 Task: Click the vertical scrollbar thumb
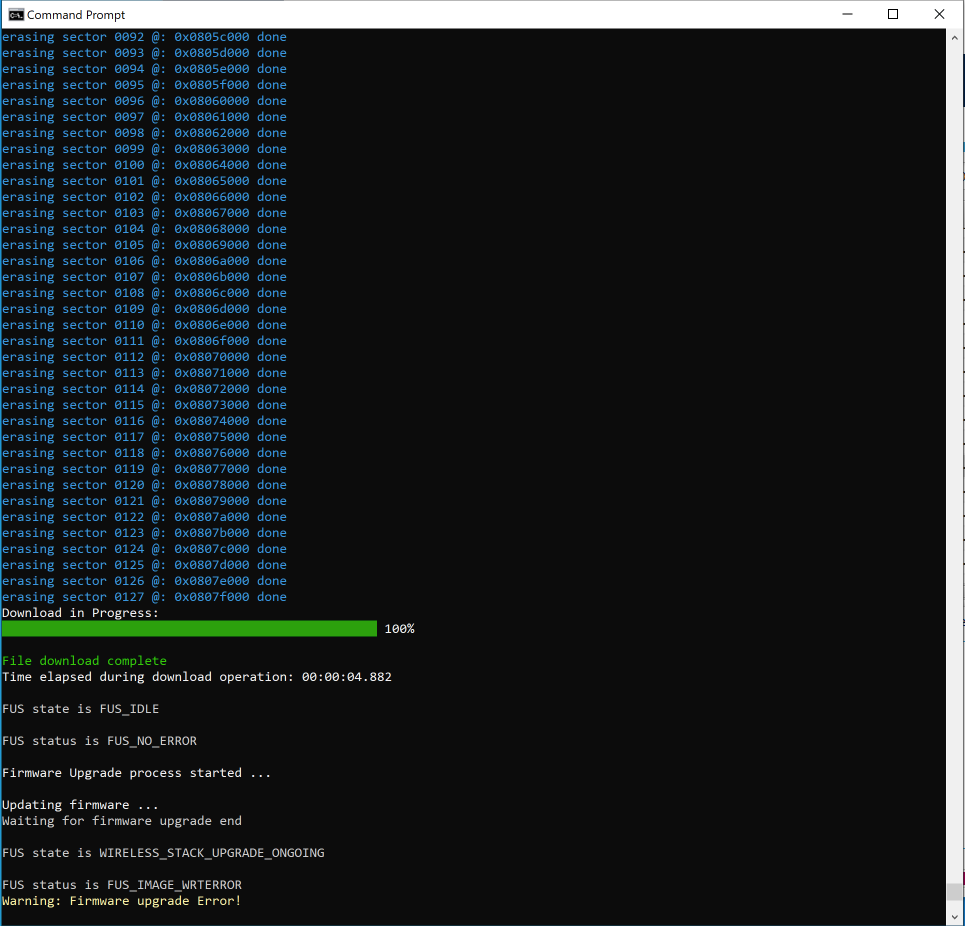[x=955, y=892]
